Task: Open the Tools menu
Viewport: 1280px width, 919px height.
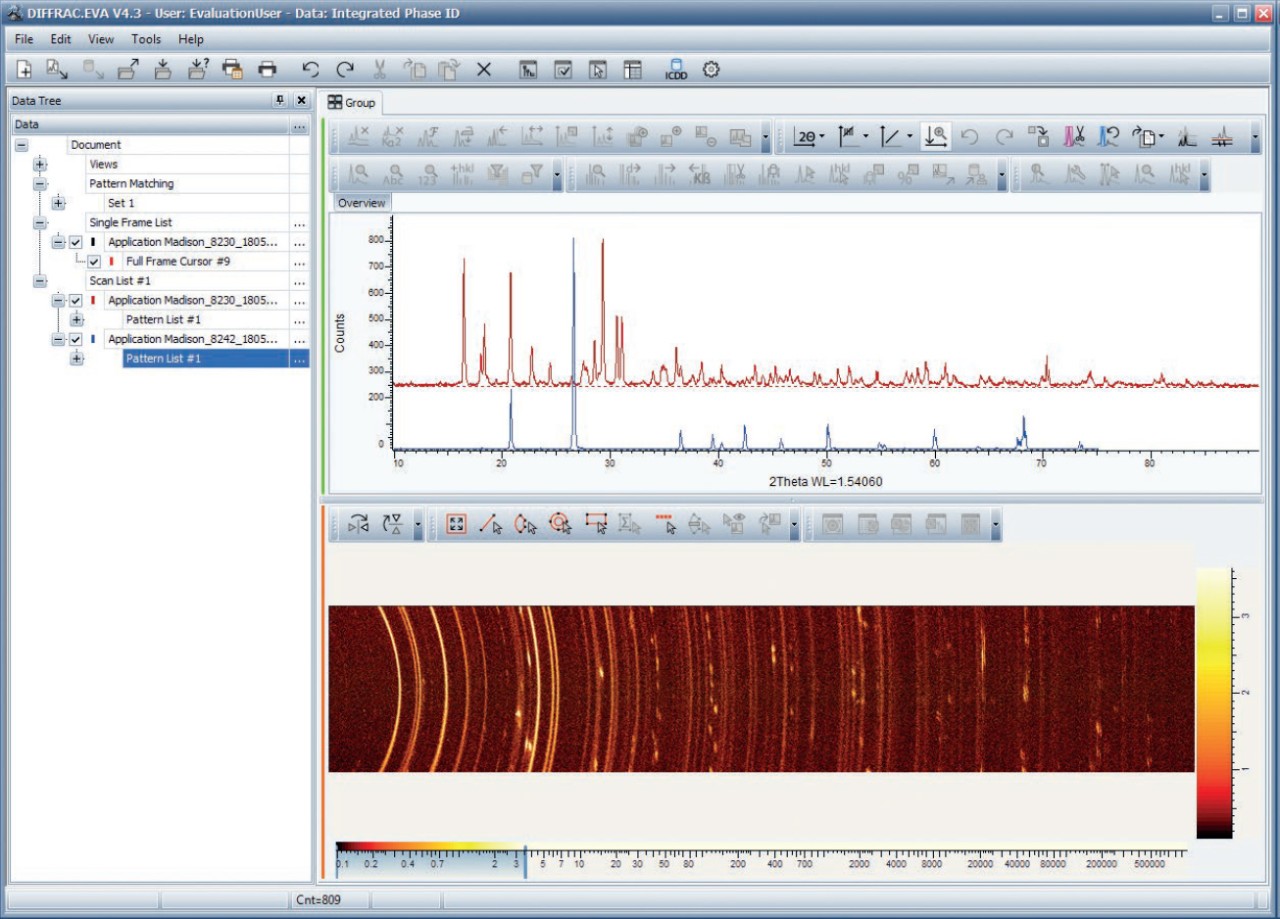Action: [145, 39]
